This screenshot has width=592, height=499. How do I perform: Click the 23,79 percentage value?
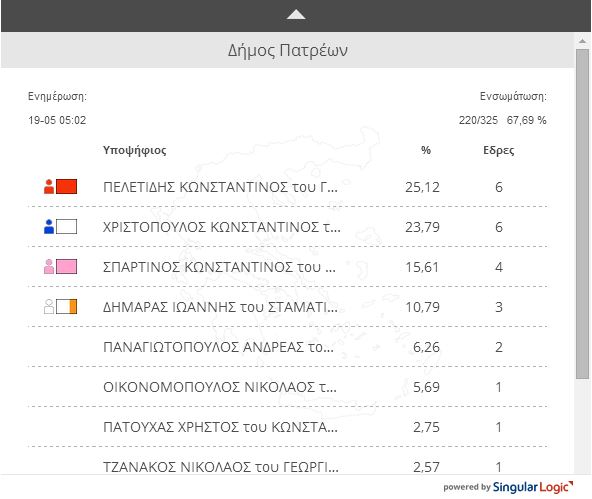point(422,227)
